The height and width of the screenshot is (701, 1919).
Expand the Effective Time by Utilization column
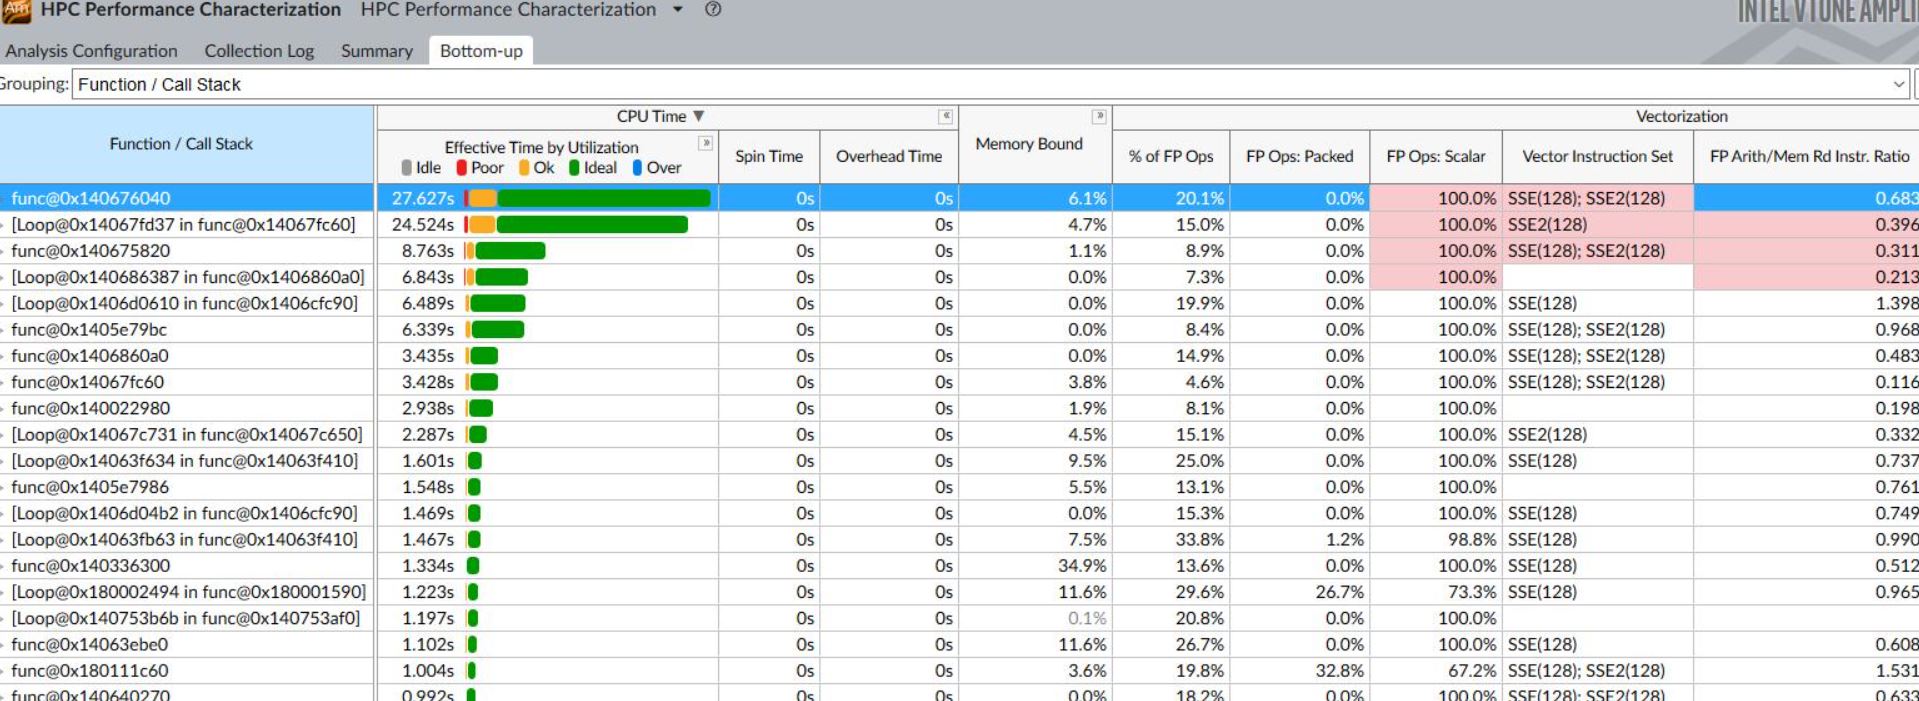[x=705, y=144]
